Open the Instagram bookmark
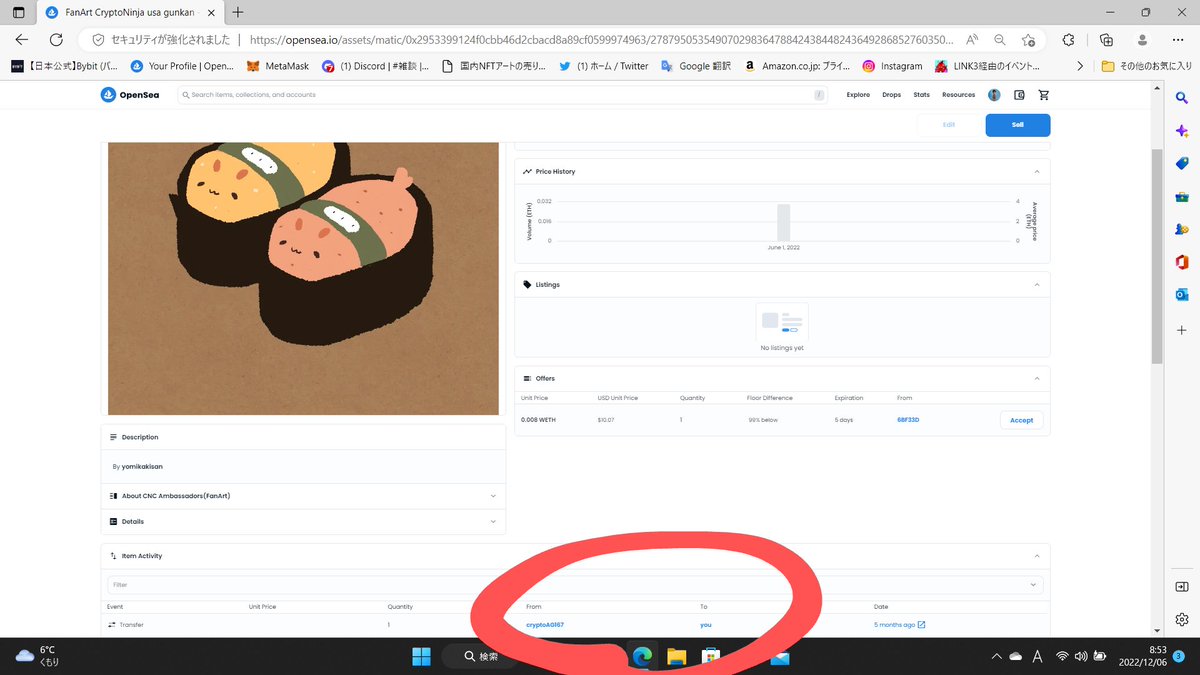Screen dimensions: 1200x675 (x=892, y=66)
